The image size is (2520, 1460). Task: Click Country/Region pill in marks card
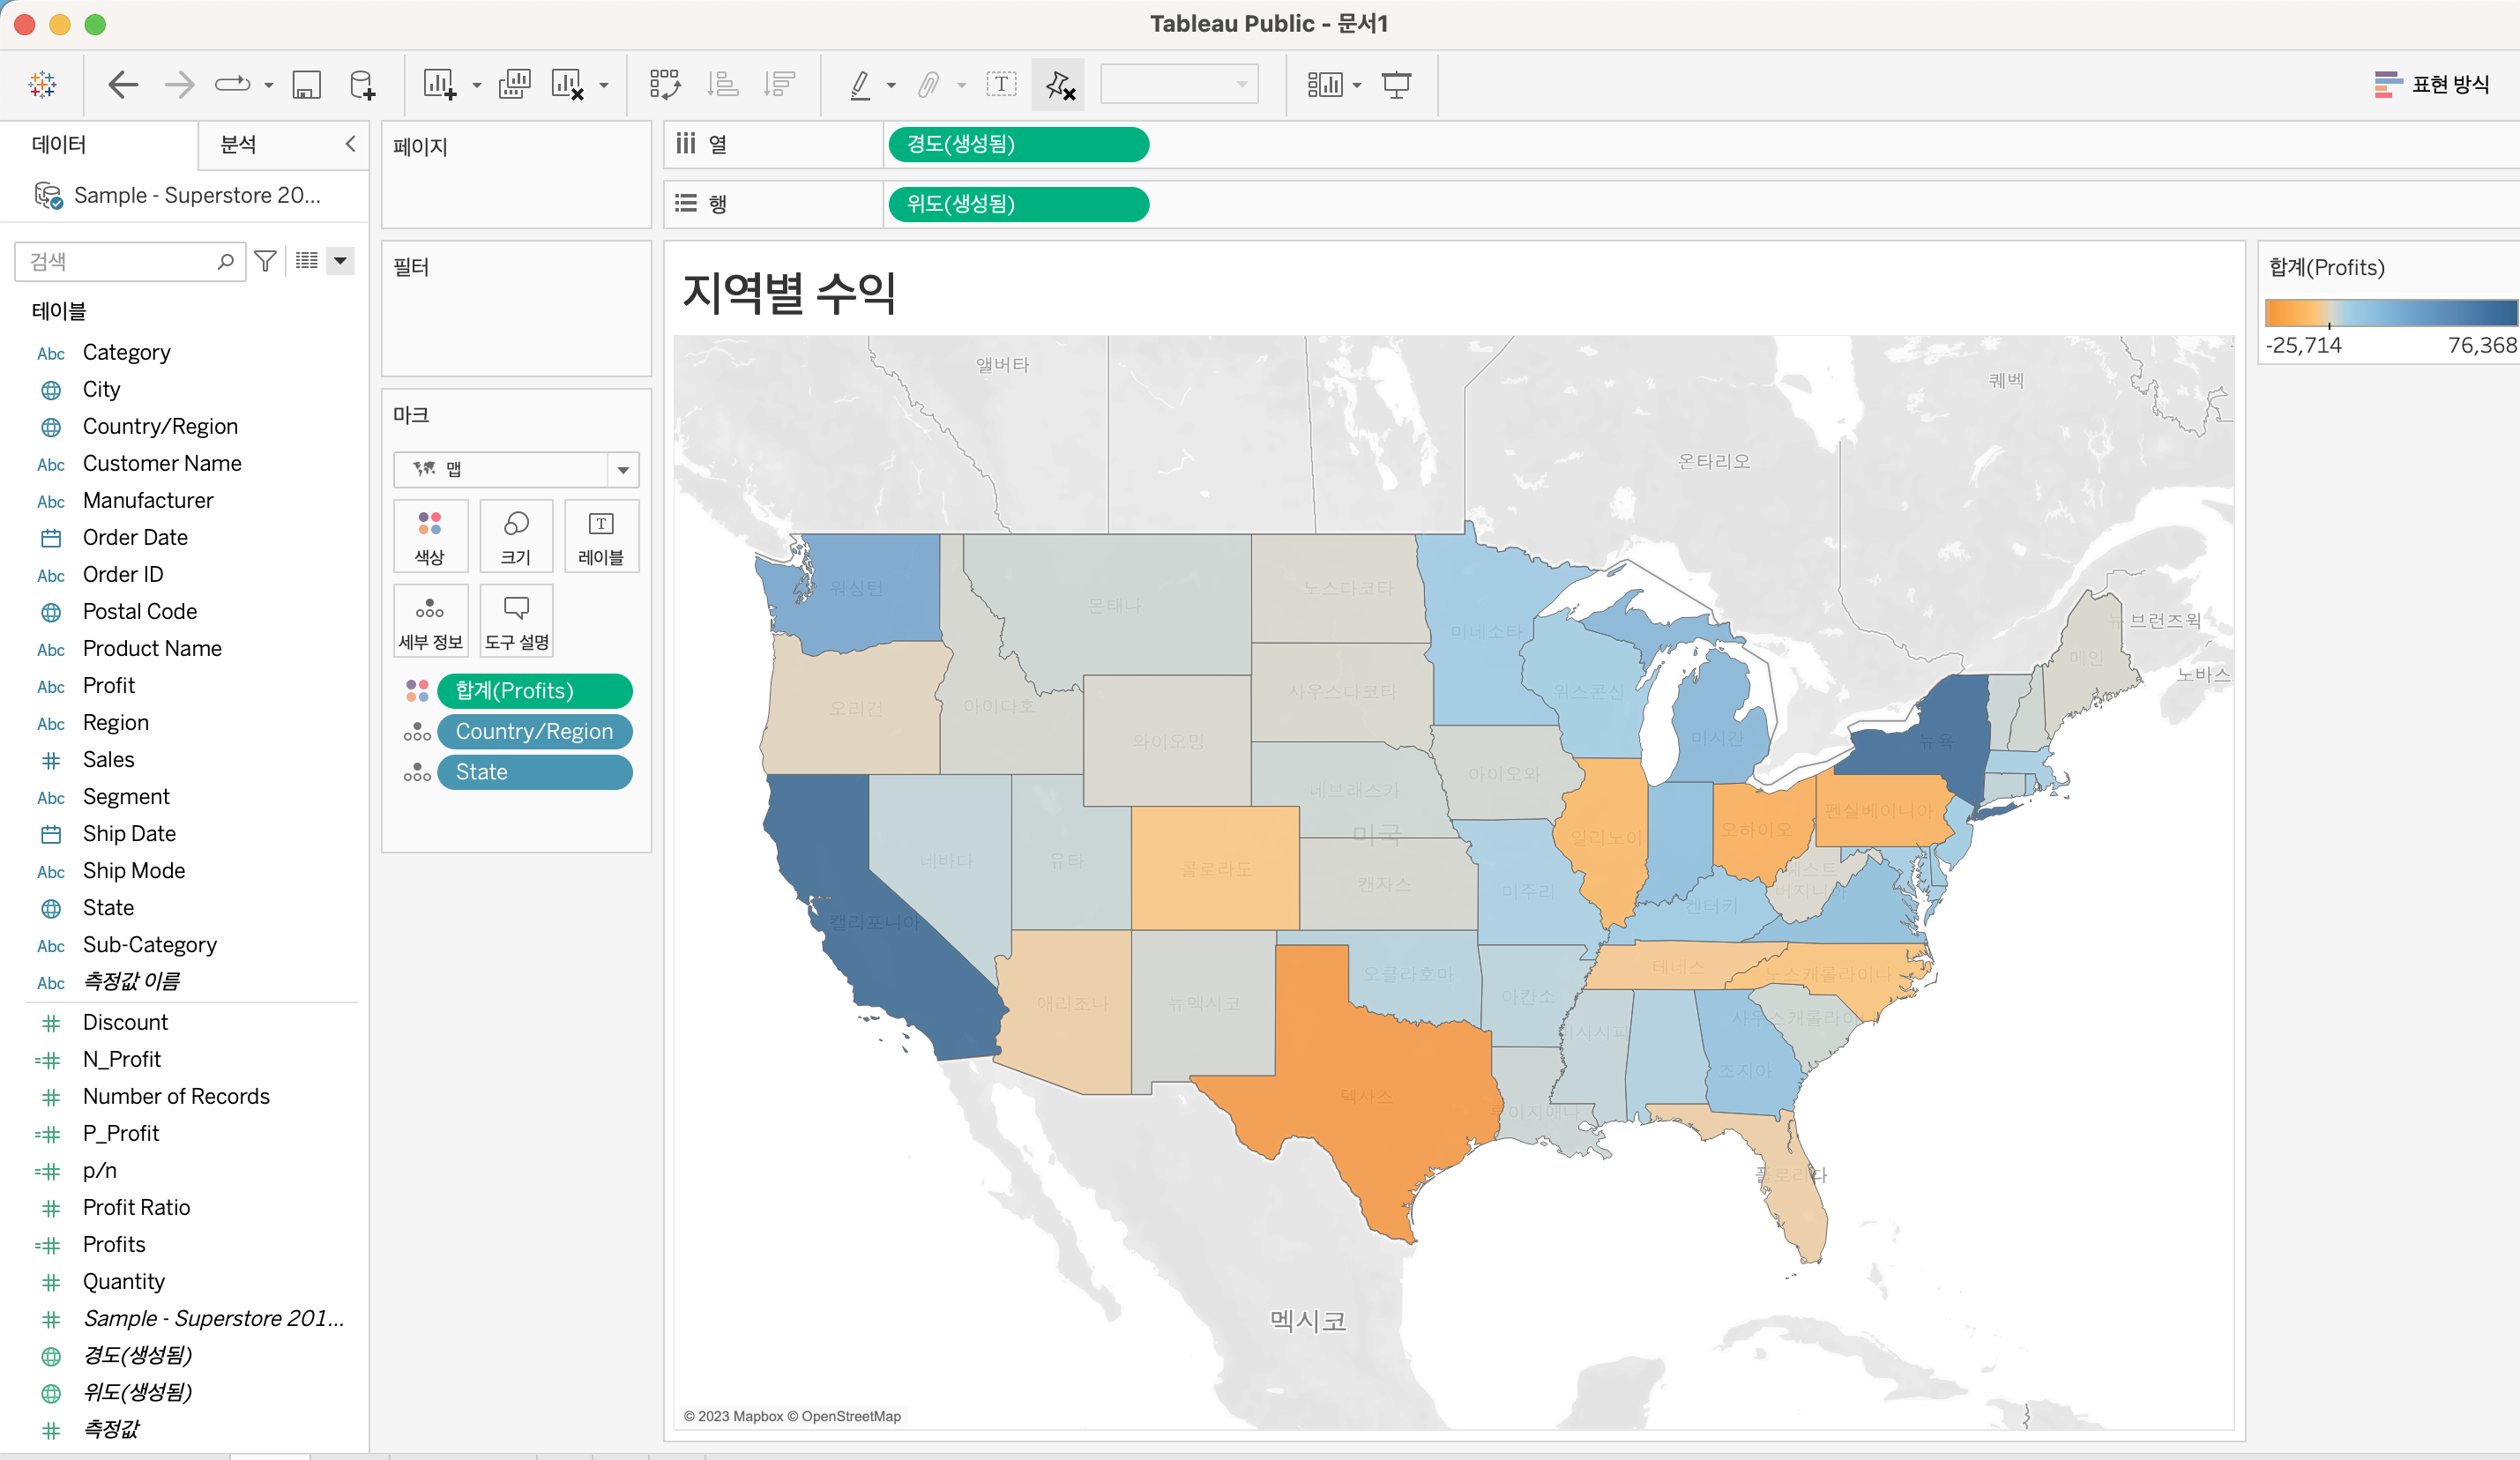pos(534,732)
